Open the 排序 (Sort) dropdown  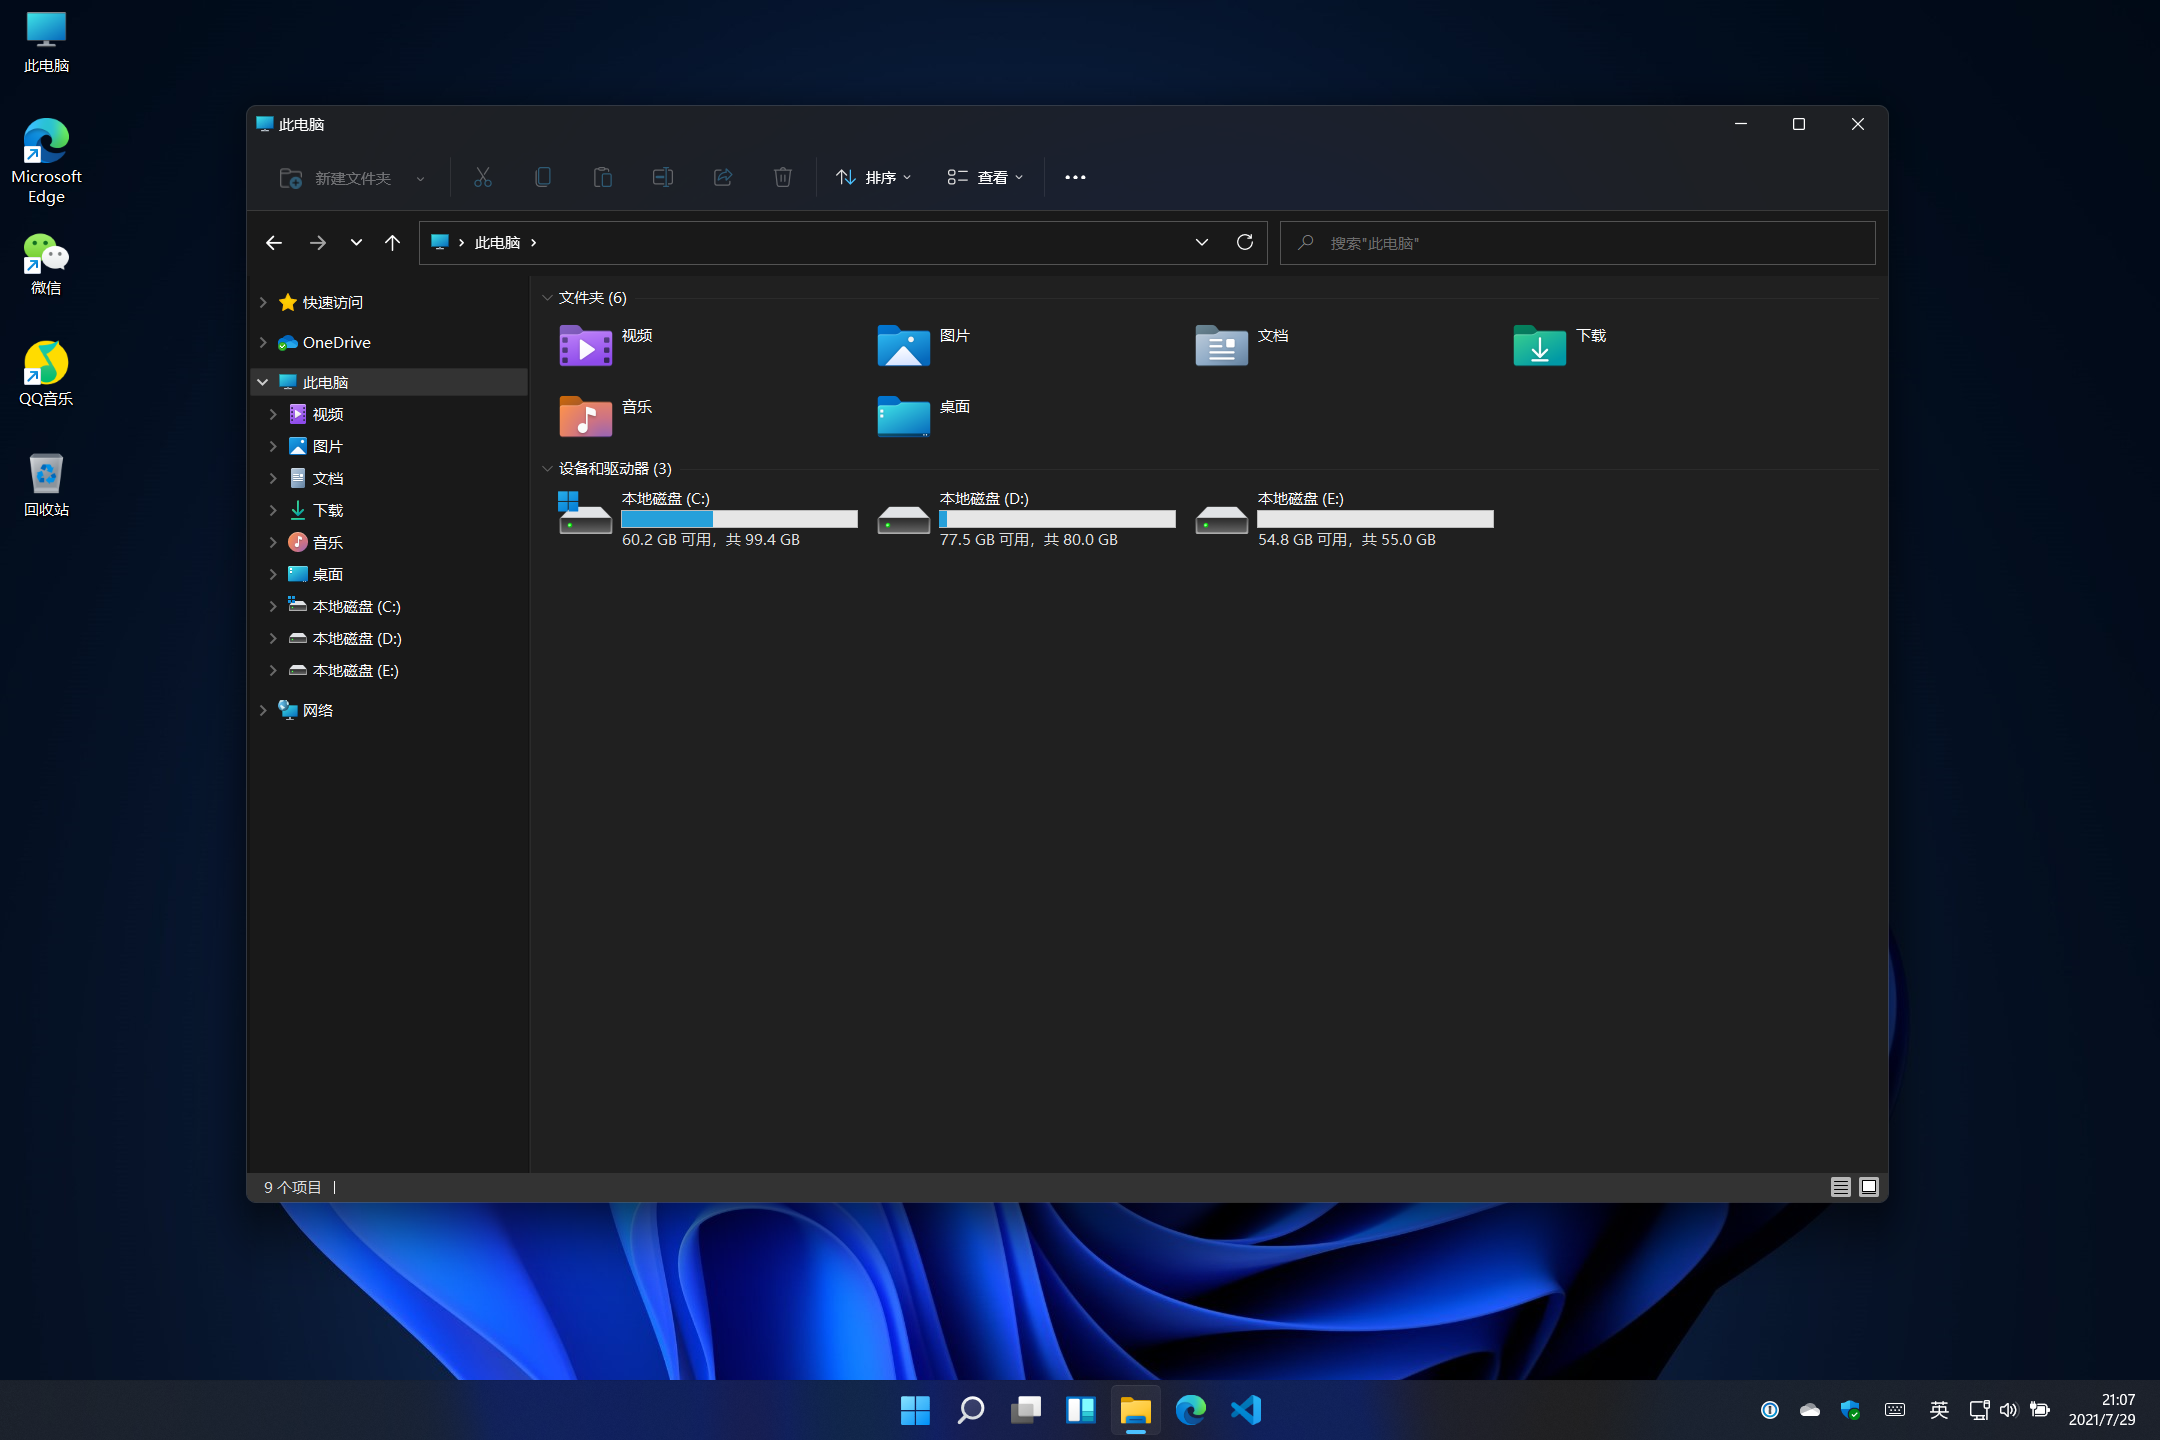(x=873, y=177)
